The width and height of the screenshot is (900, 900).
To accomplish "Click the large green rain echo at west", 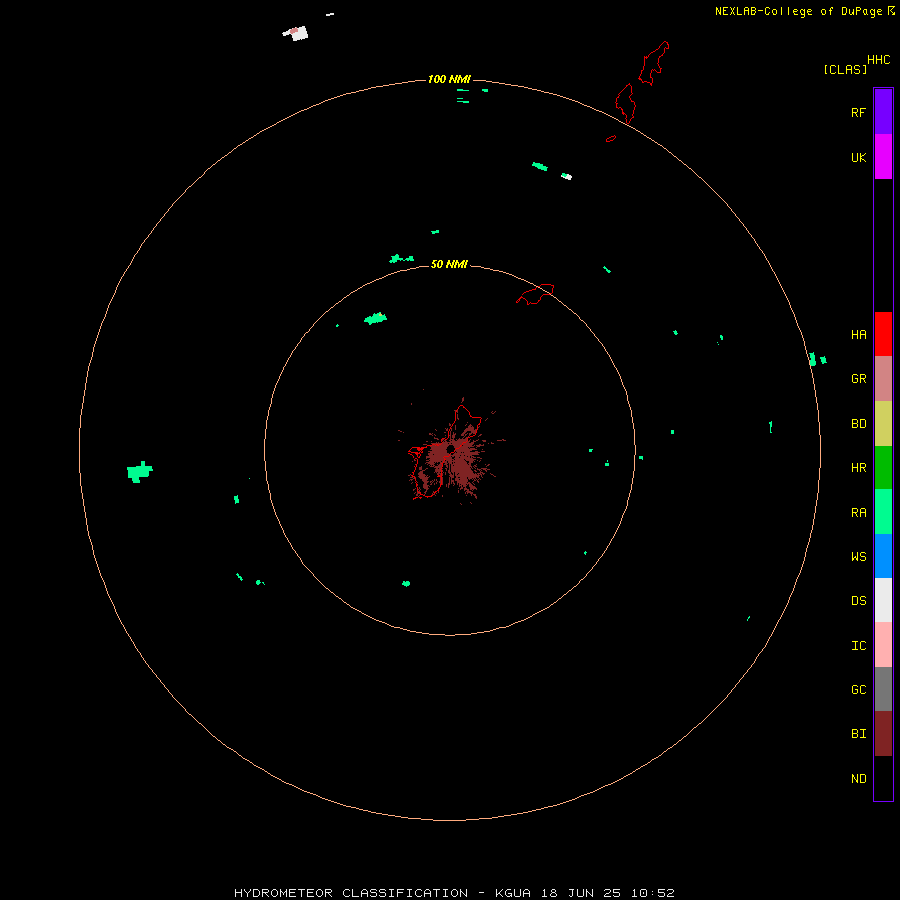I will pos(139,472).
